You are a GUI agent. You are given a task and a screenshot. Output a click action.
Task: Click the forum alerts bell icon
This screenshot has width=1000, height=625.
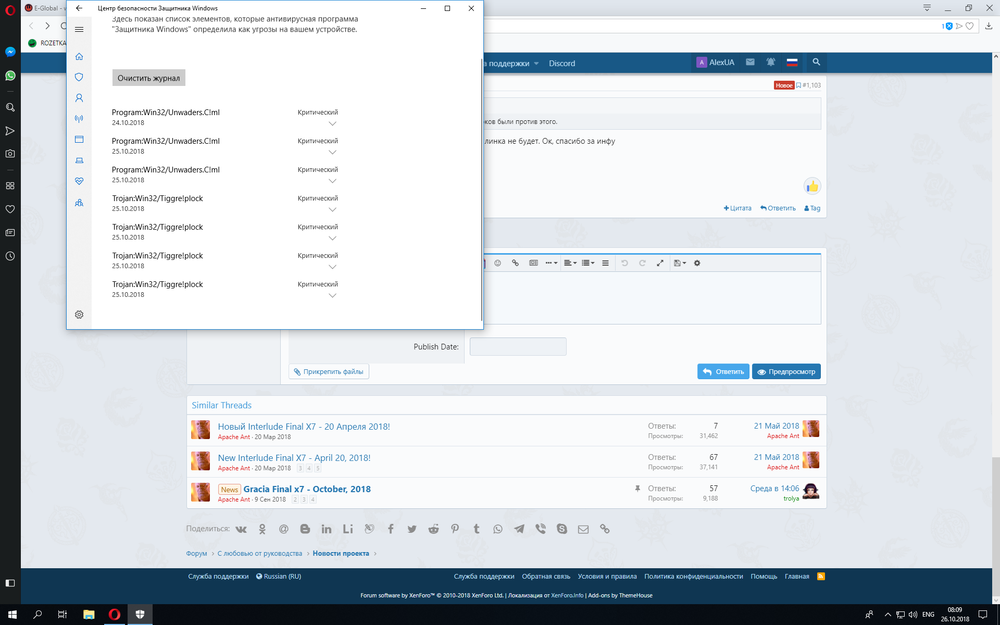click(x=769, y=62)
